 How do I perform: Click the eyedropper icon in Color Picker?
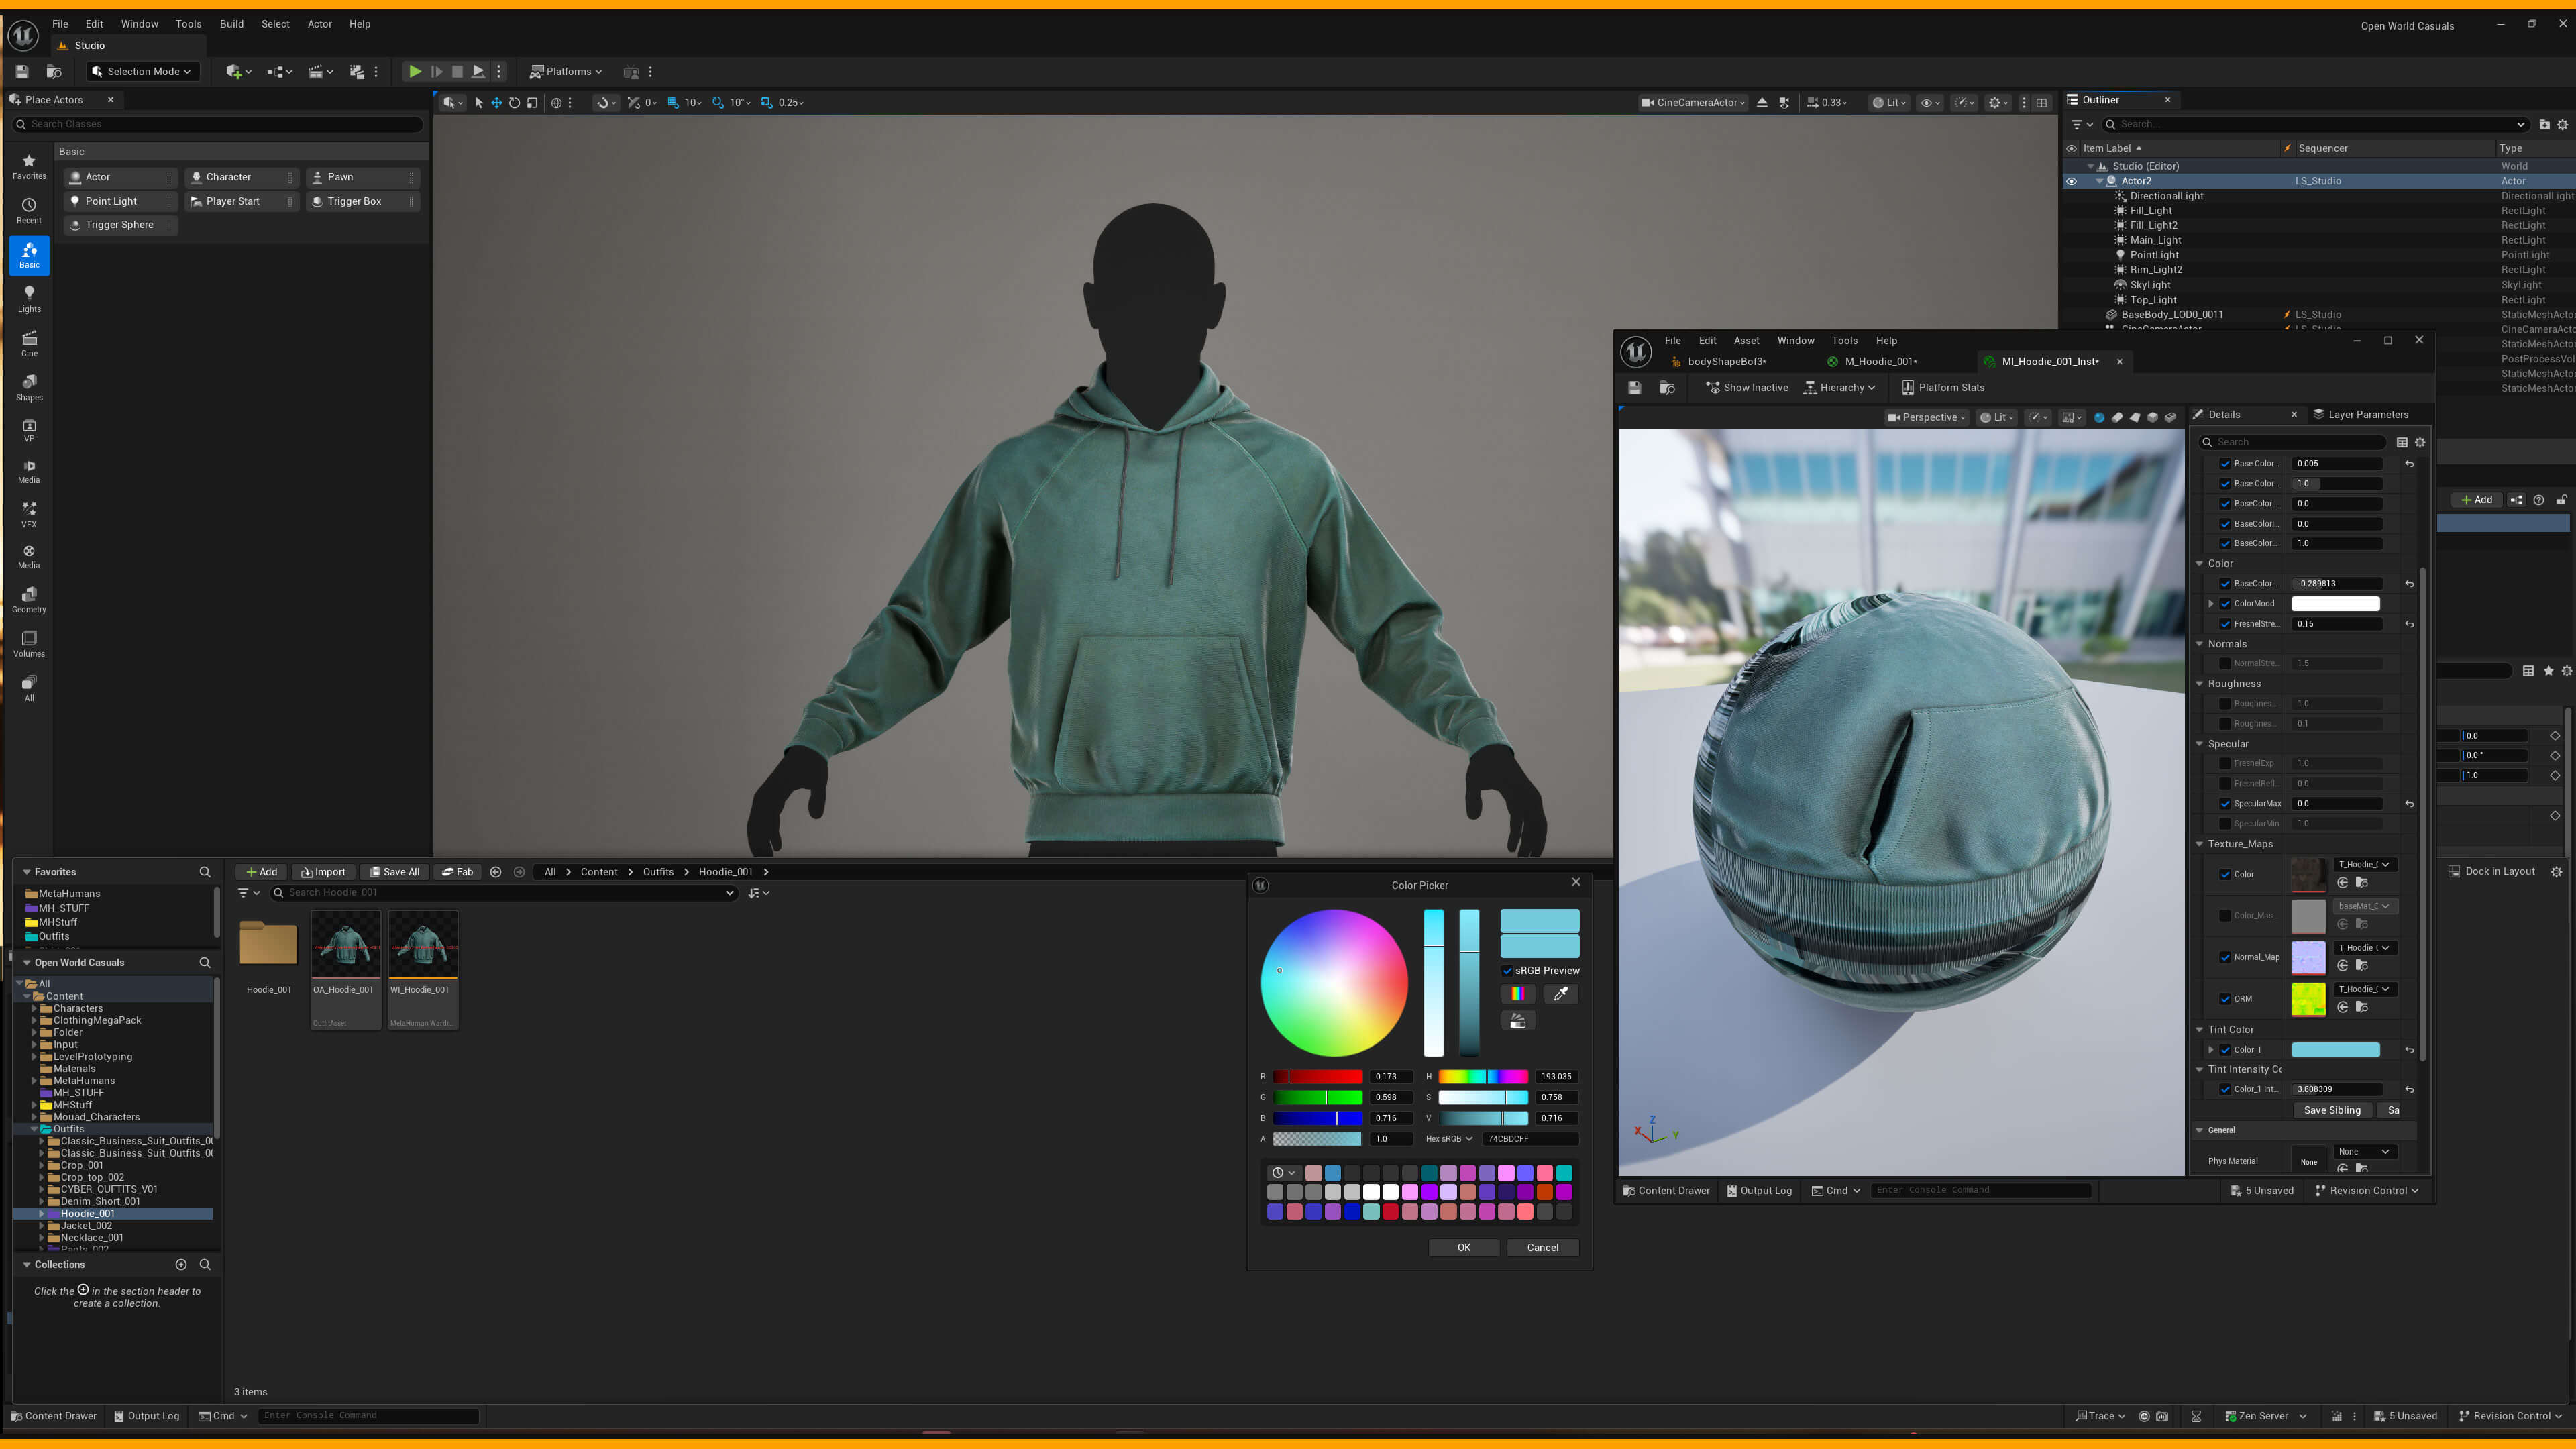[x=1560, y=993]
